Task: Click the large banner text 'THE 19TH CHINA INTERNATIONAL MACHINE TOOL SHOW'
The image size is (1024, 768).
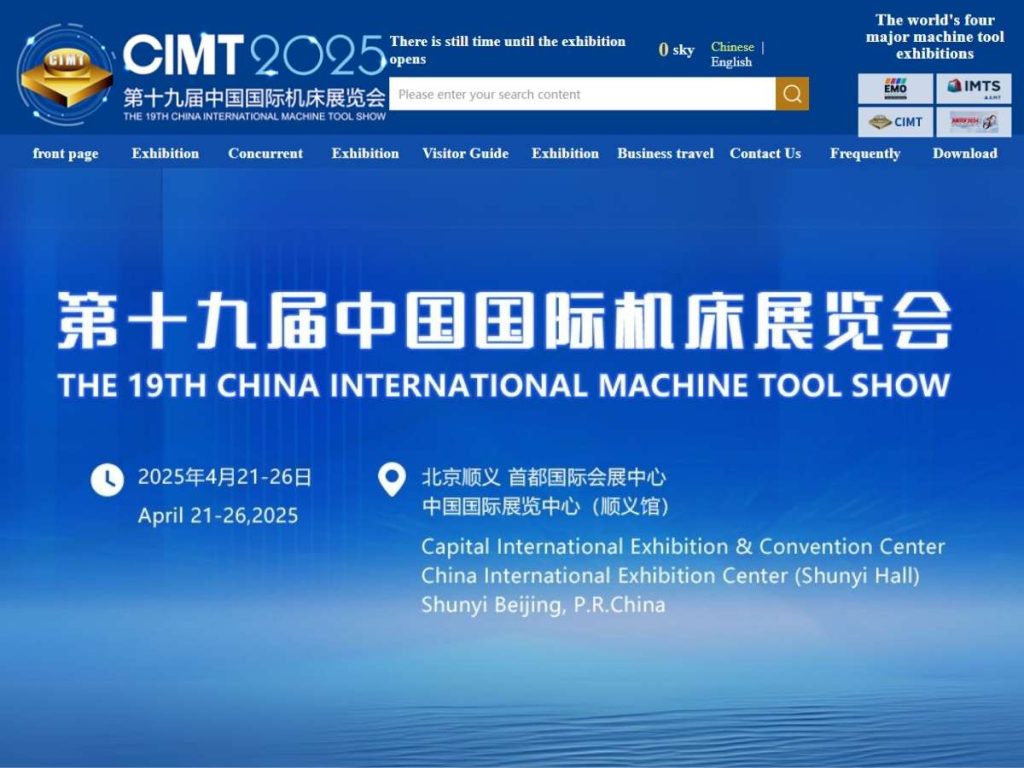Action: click(504, 385)
